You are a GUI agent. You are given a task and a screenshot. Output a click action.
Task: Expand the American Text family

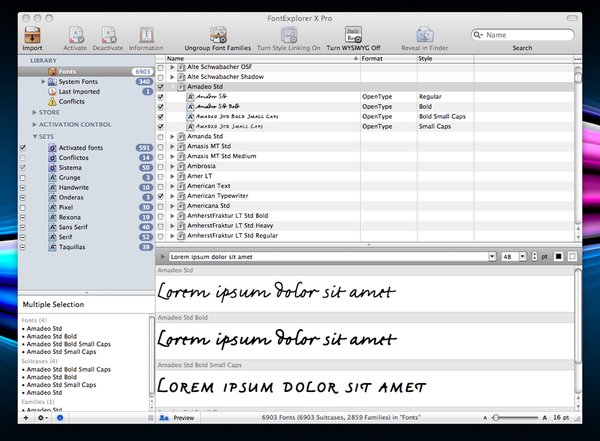[172, 186]
